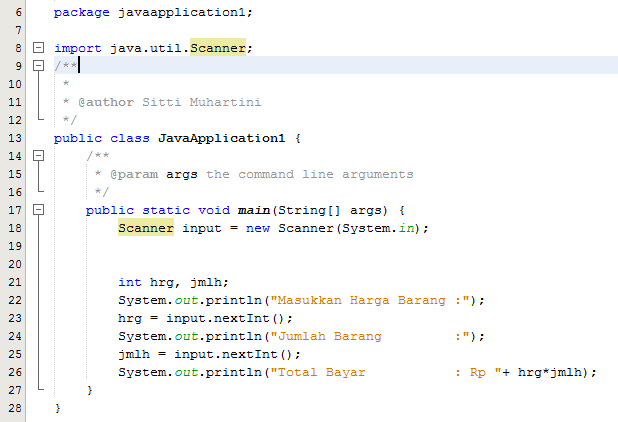Click the 'println' call on line 24
The width and height of the screenshot is (618, 422).
[234, 336]
